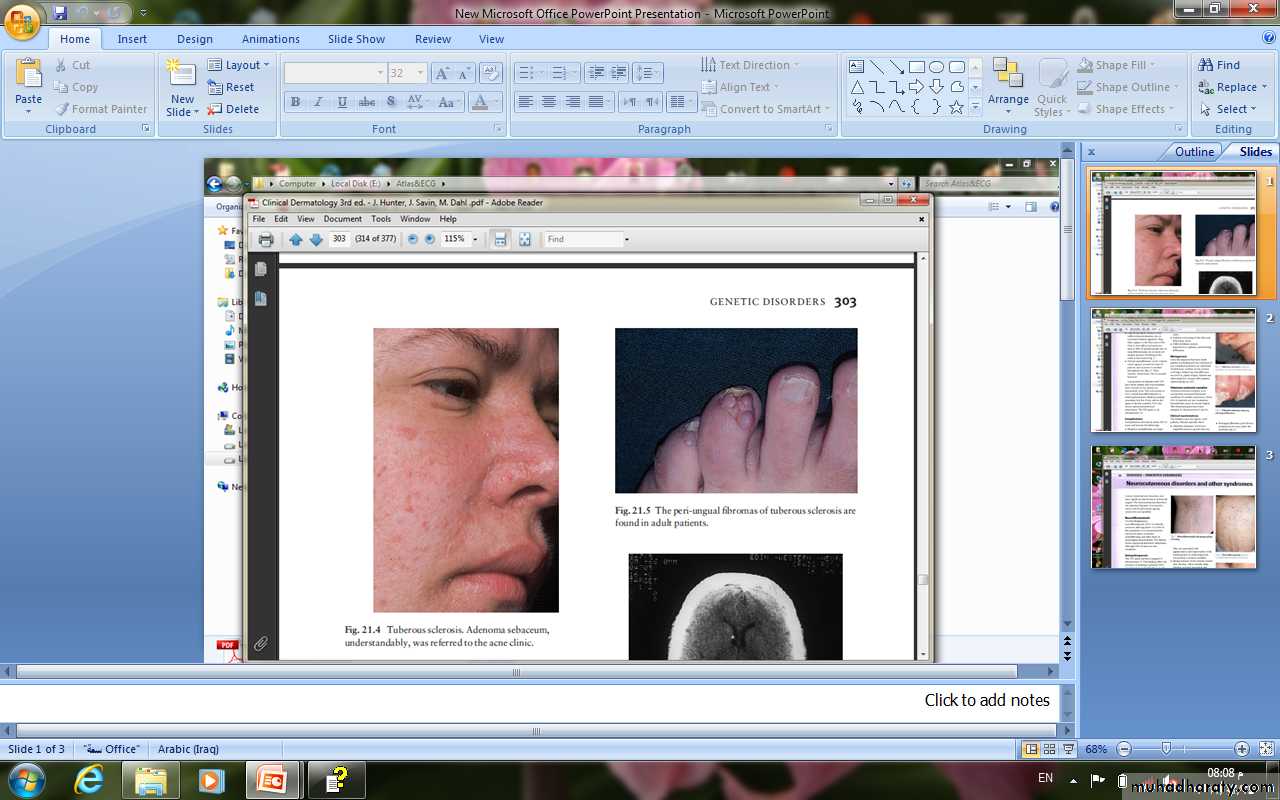Toggle Bold formatting

pyautogui.click(x=295, y=102)
